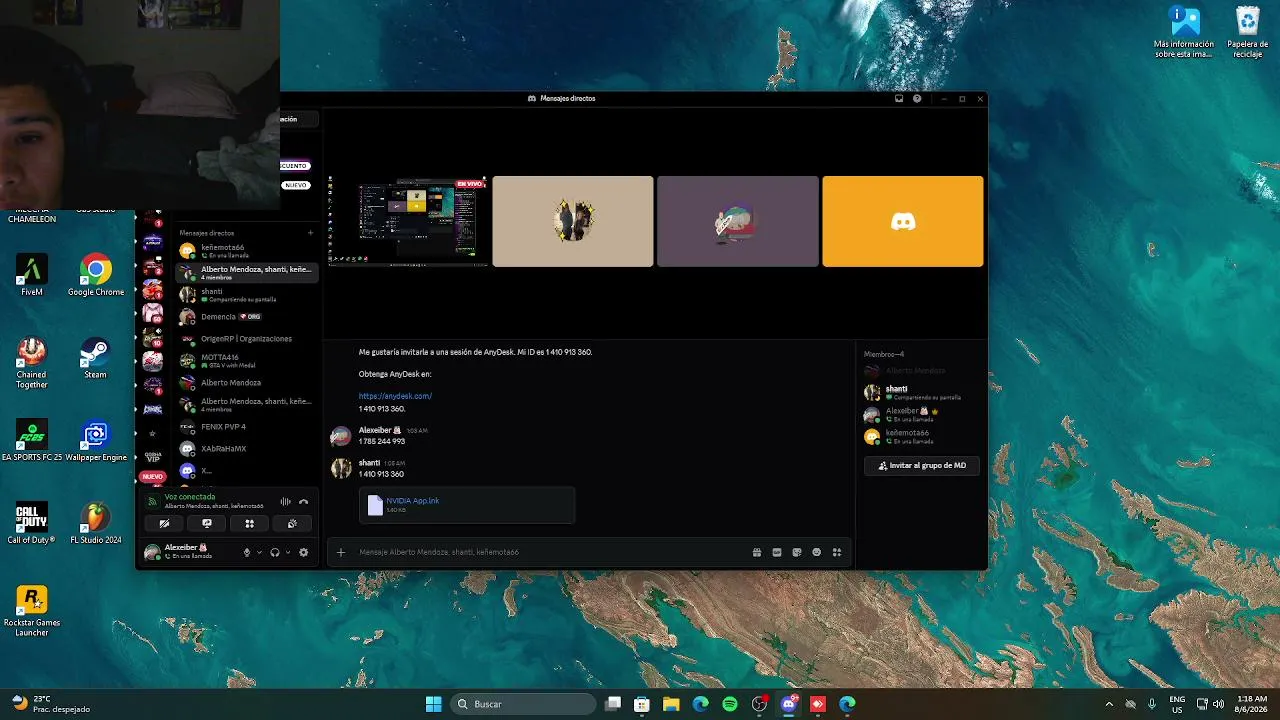Open File Explorer from the taskbar
Screen dimensions: 1280x720
click(x=671, y=704)
